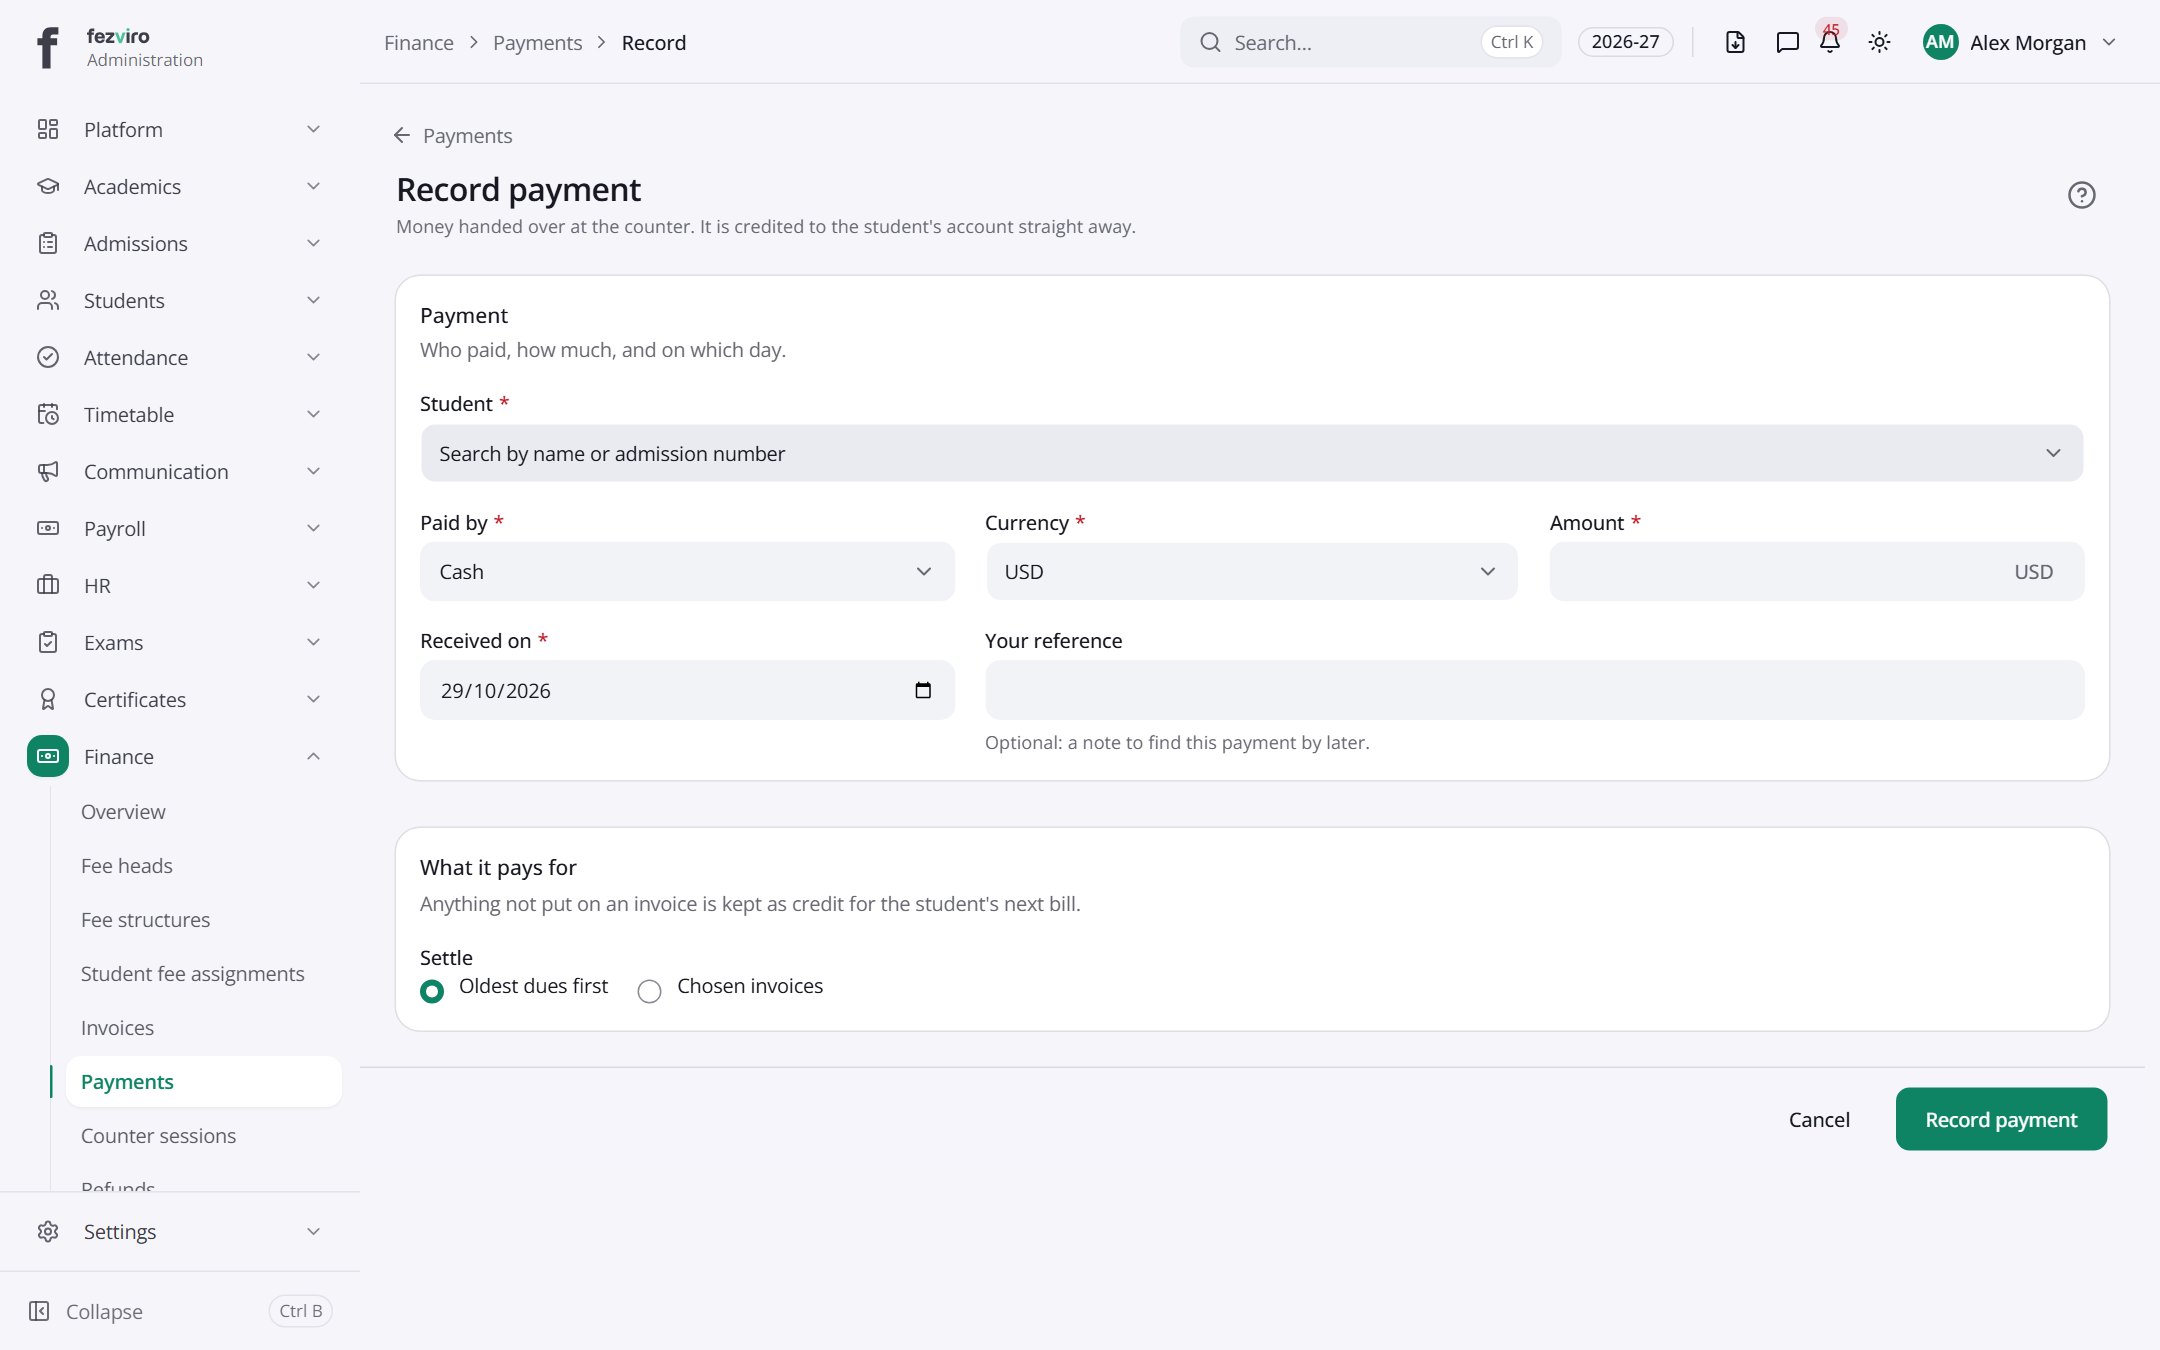Click the Payroll banknote icon

48,528
